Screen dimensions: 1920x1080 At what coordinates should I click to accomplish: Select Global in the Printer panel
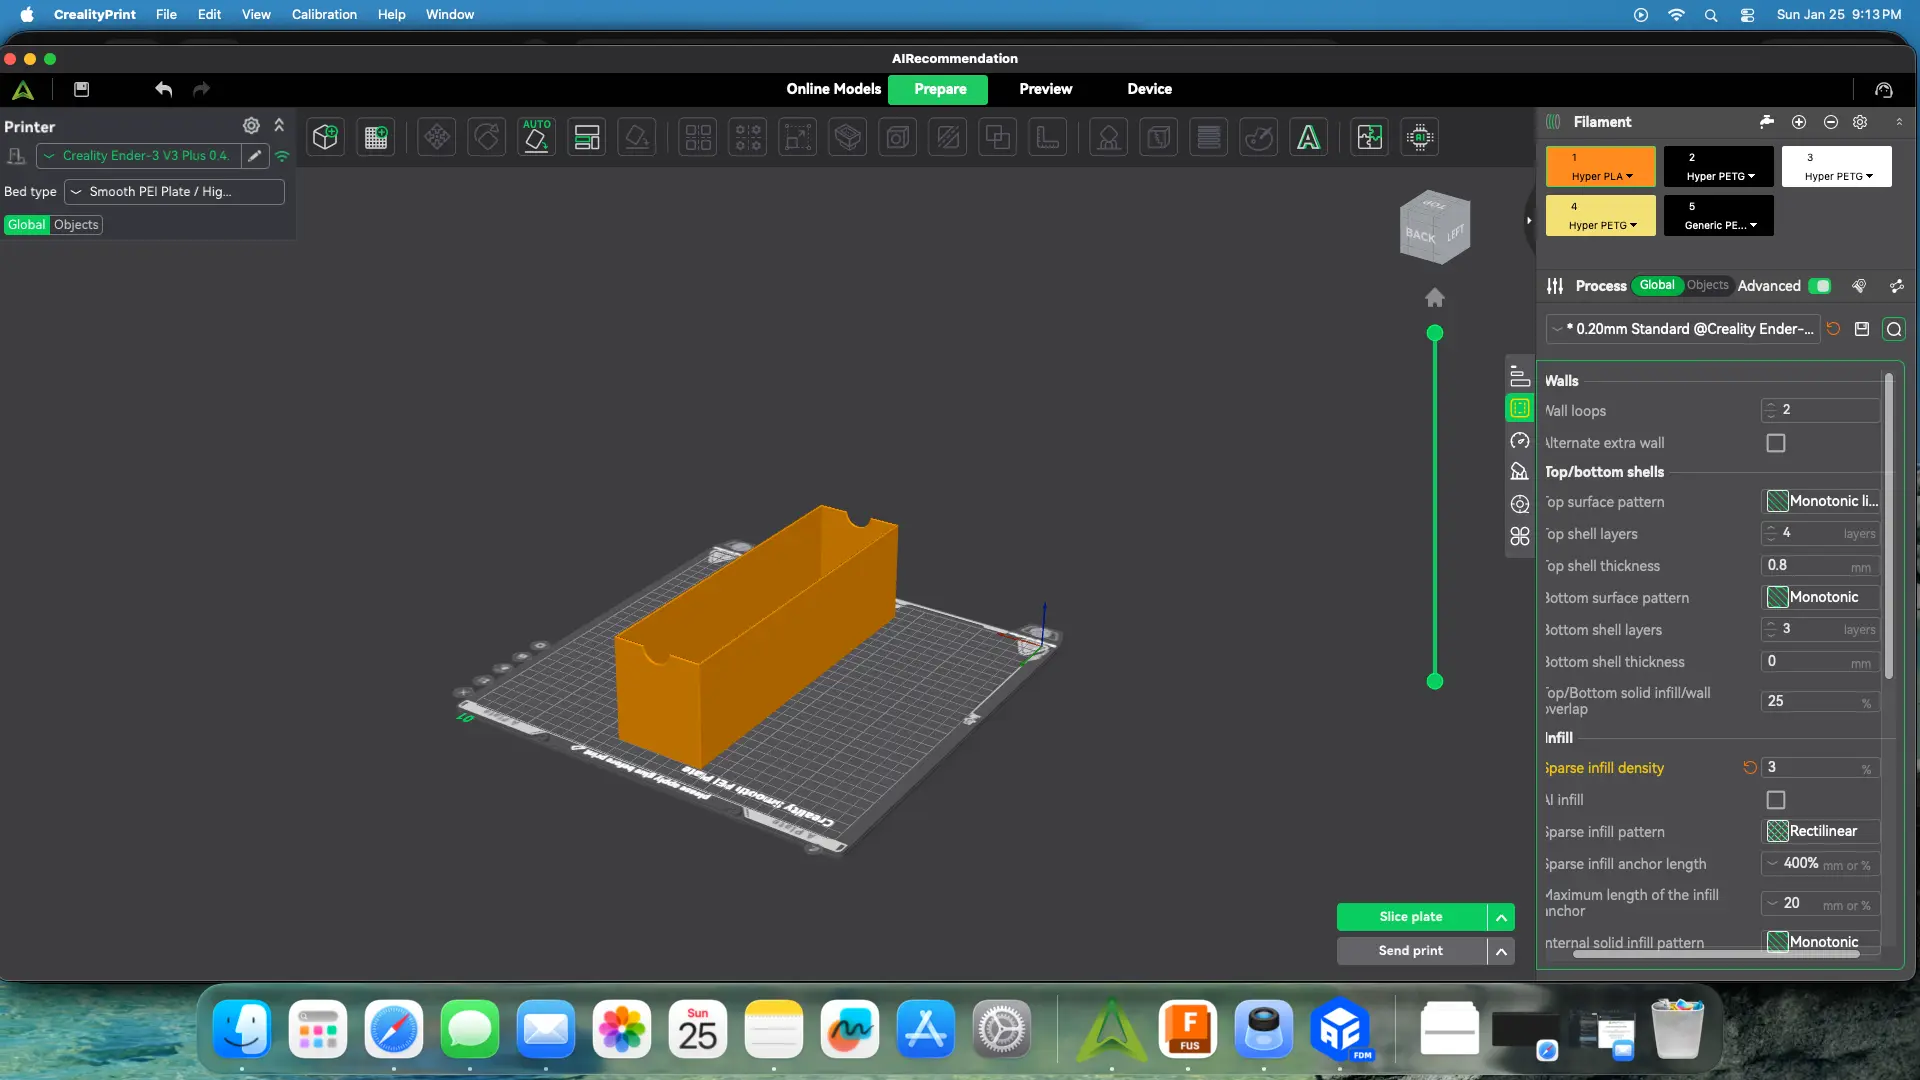(x=26, y=225)
